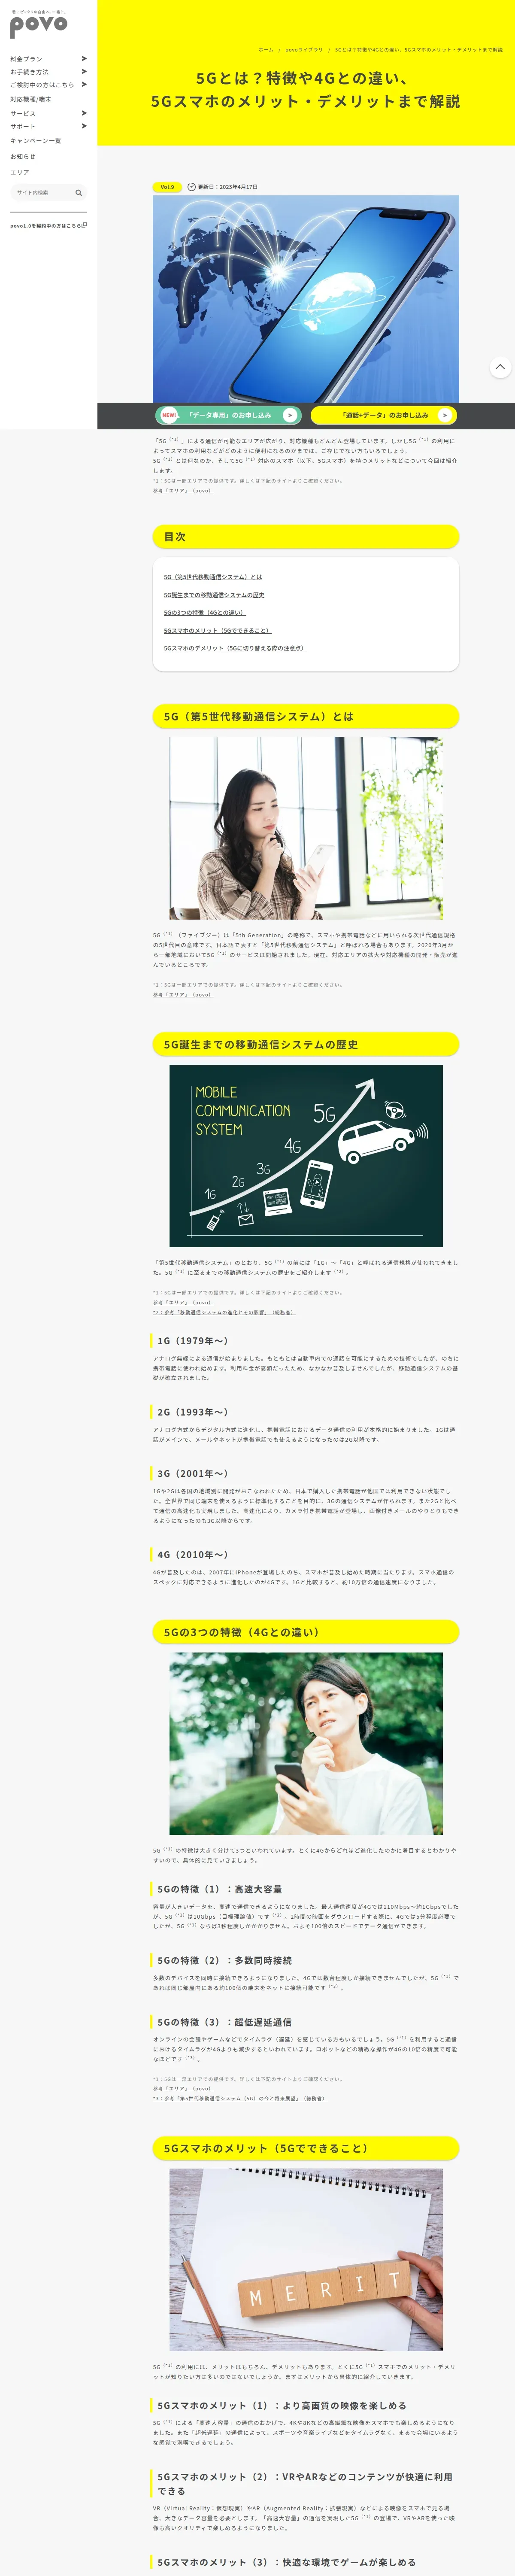
Task: Click arrow icon on 通話+データ button
Action: click(445, 415)
